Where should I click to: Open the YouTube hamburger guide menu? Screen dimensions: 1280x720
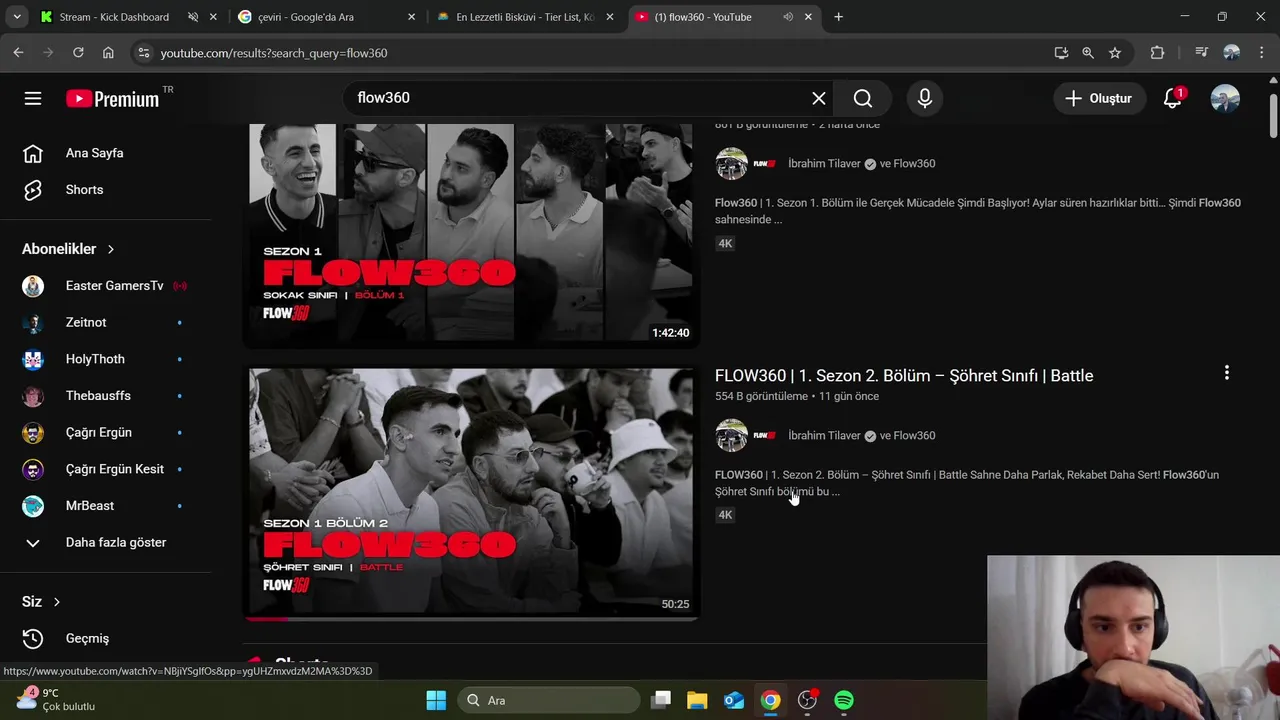(33, 98)
